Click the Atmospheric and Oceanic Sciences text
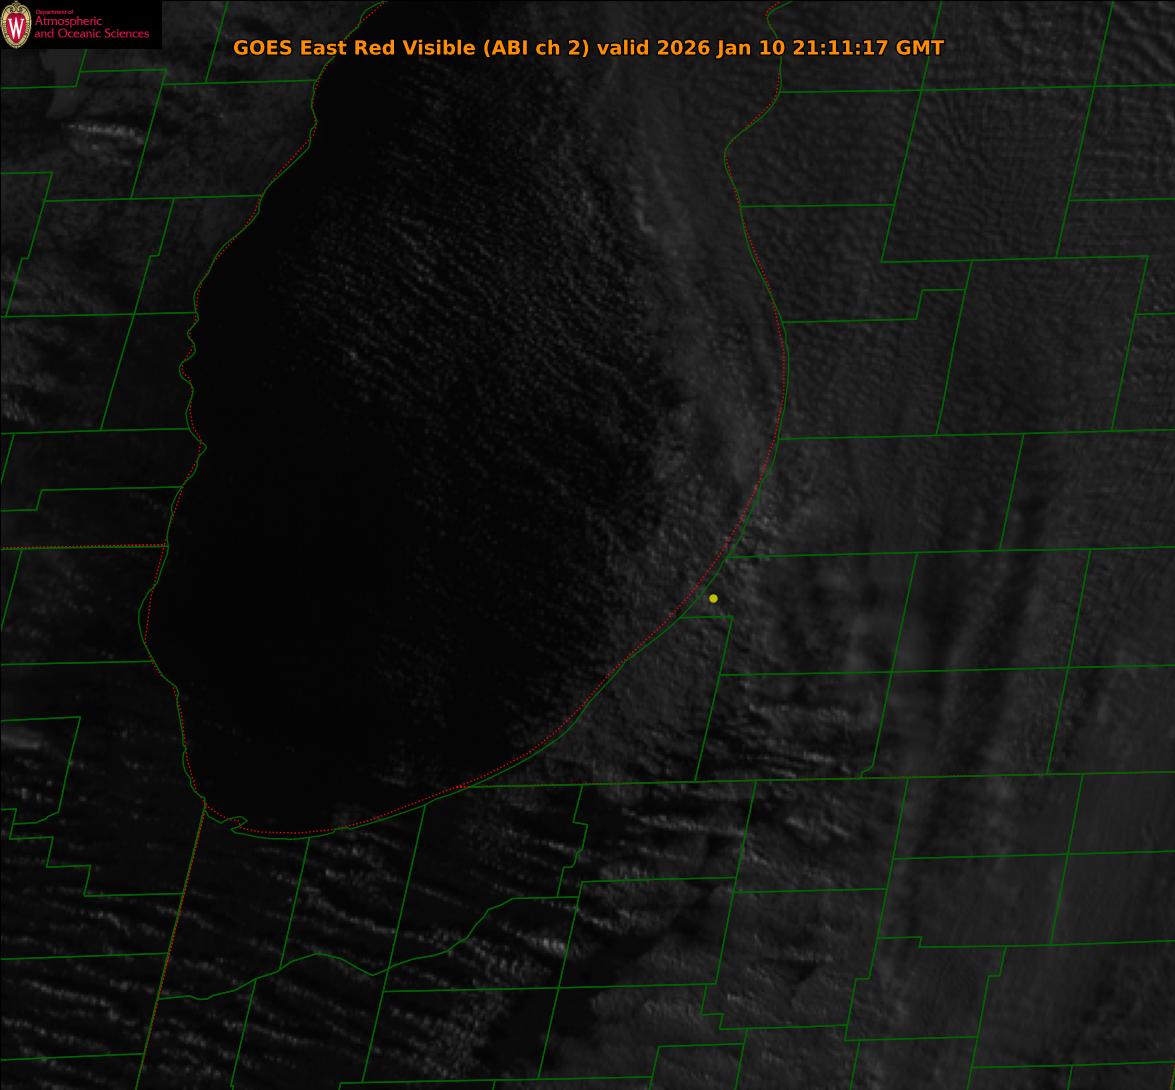 pyautogui.click(x=91, y=28)
